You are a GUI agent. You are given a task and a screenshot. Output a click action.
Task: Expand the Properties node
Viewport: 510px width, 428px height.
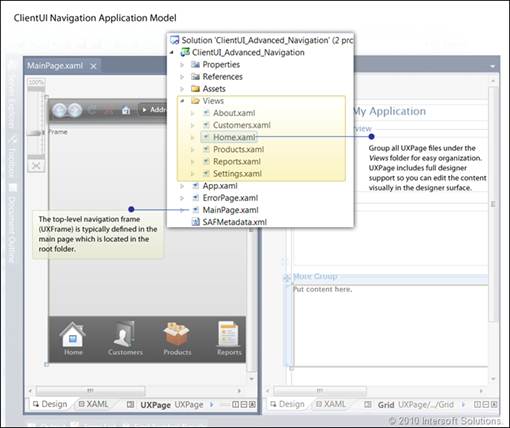(x=182, y=65)
